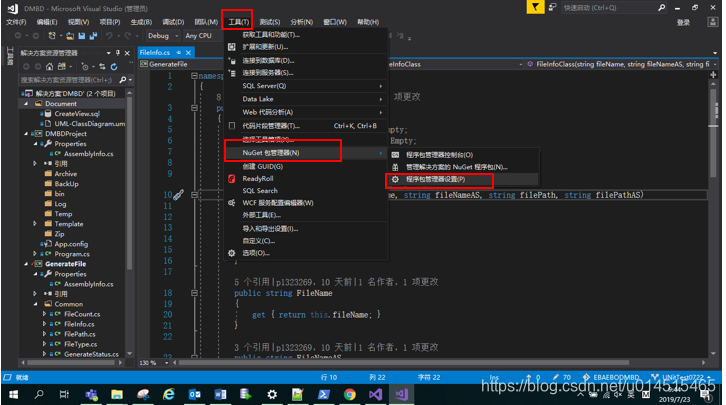Select GenerateStatus.cs file
726x405 pixels.
(91, 354)
